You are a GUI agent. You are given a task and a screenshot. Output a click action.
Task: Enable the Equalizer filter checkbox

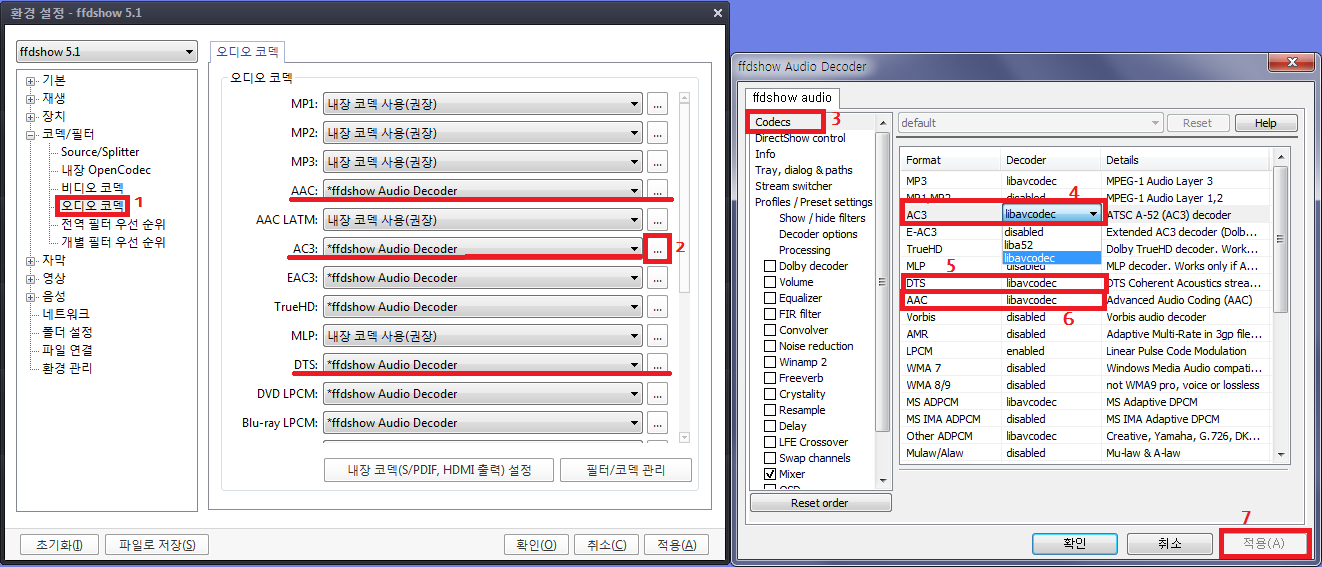tap(770, 298)
